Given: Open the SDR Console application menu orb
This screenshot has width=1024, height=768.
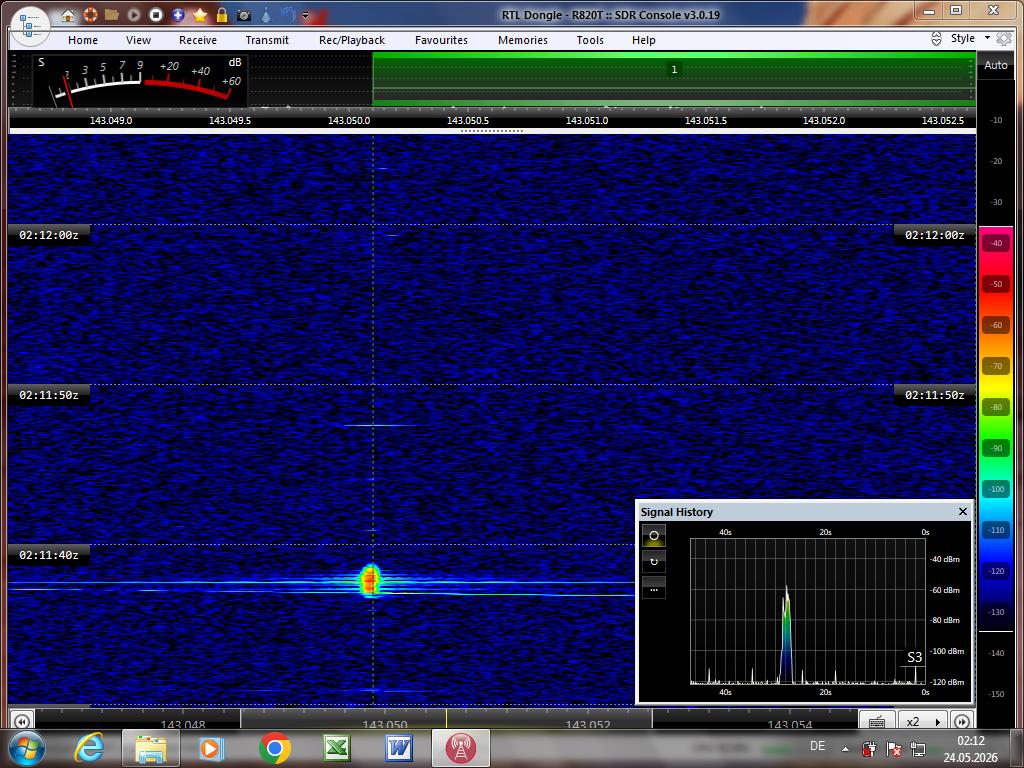Looking at the screenshot, I should [x=30, y=27].
